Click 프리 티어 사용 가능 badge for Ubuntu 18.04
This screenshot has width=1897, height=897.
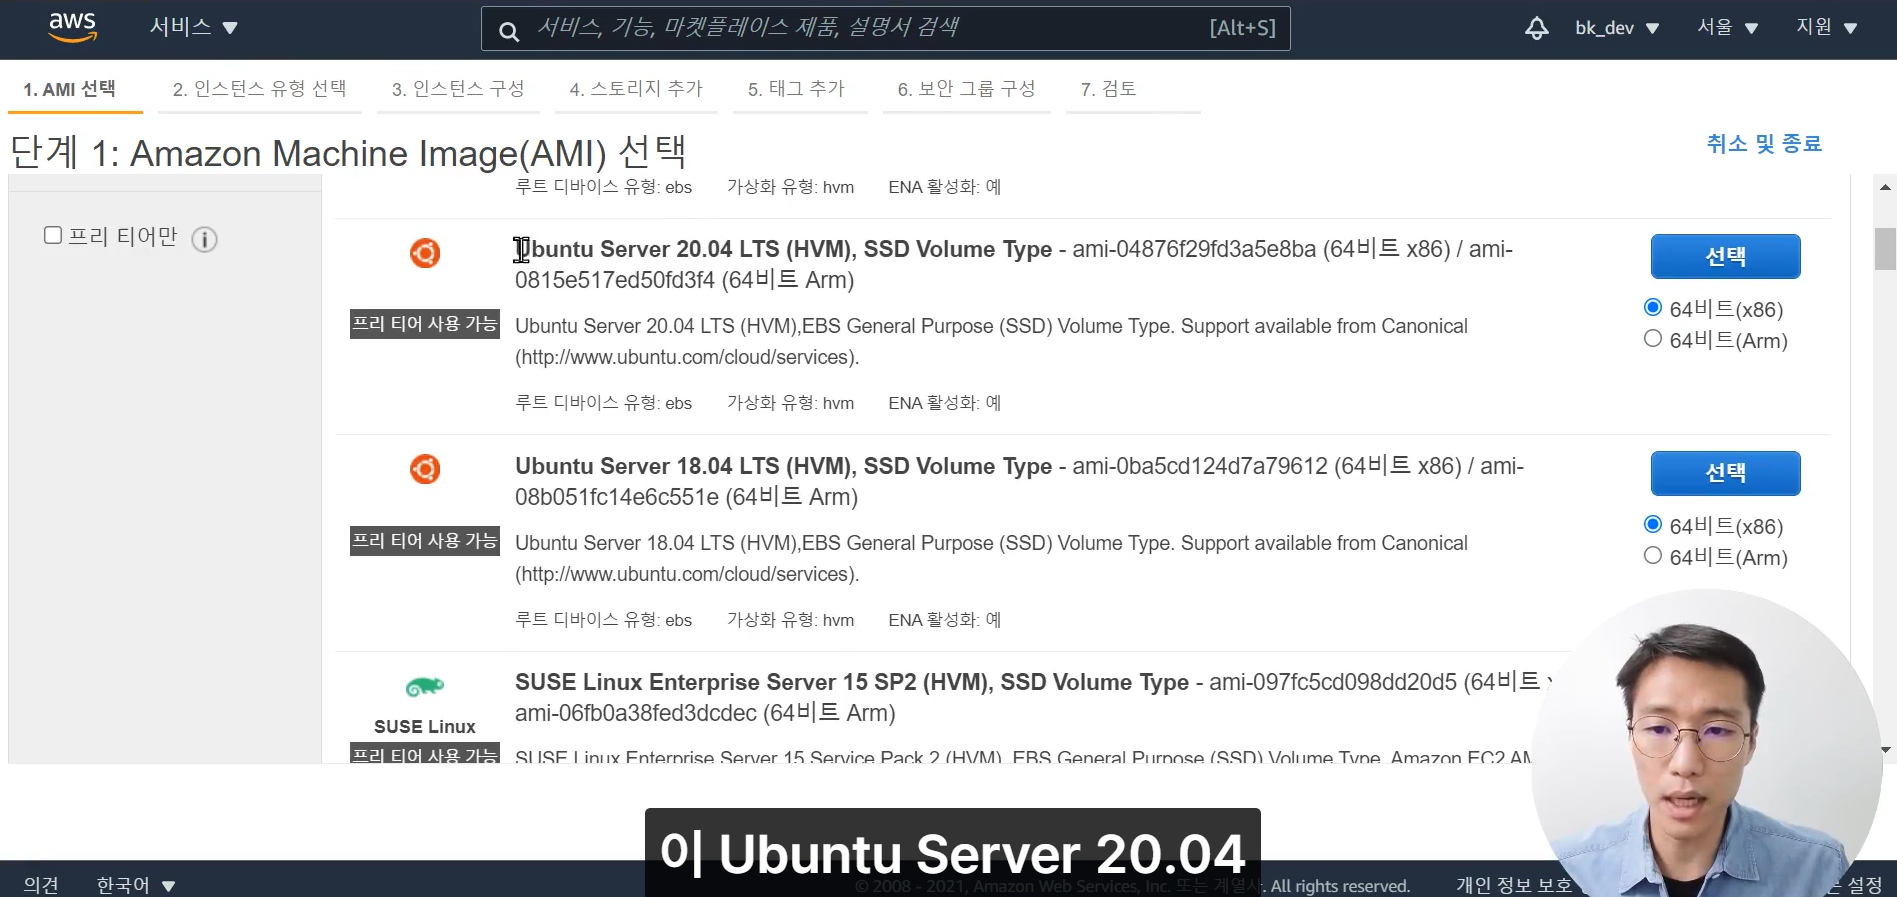tap(425, 541)
